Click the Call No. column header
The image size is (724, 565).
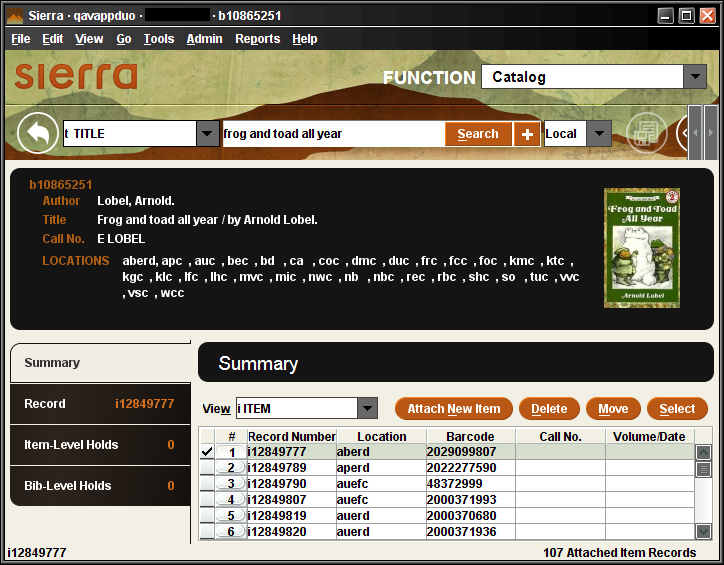(x=560, y=436)
